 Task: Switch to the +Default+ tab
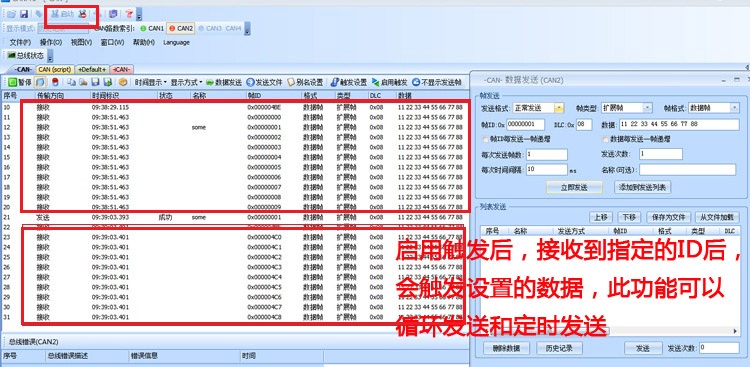pyautogui.click(x=92, y=69)
